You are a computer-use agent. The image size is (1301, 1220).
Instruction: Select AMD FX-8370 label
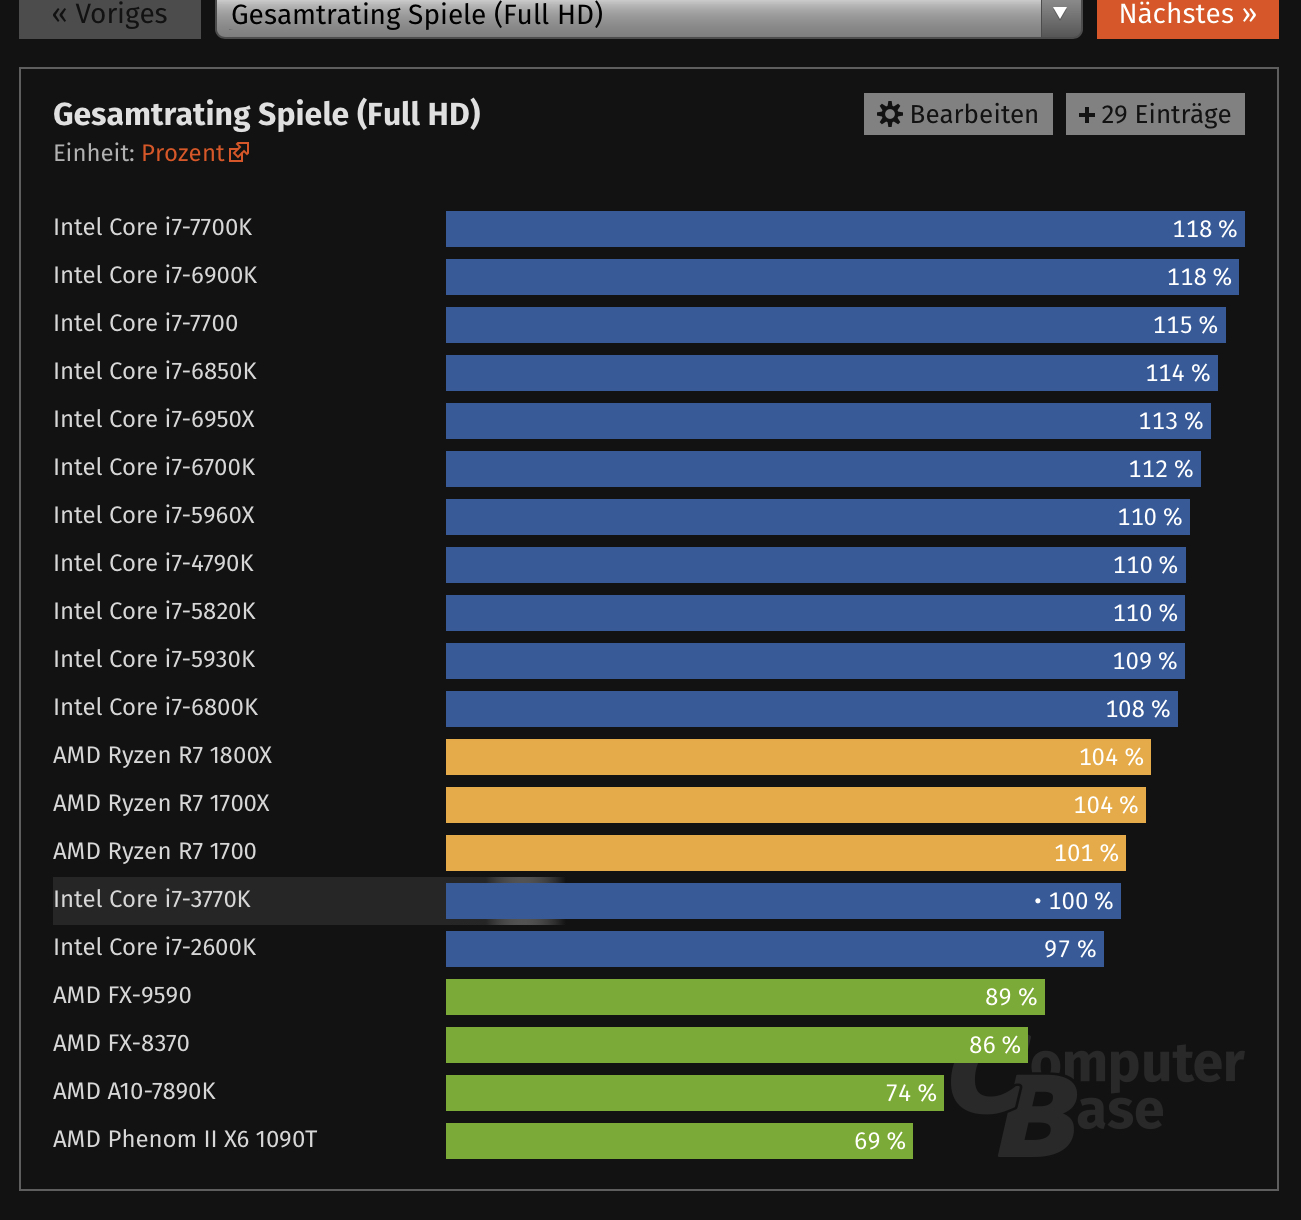[x=121, y=1043]
